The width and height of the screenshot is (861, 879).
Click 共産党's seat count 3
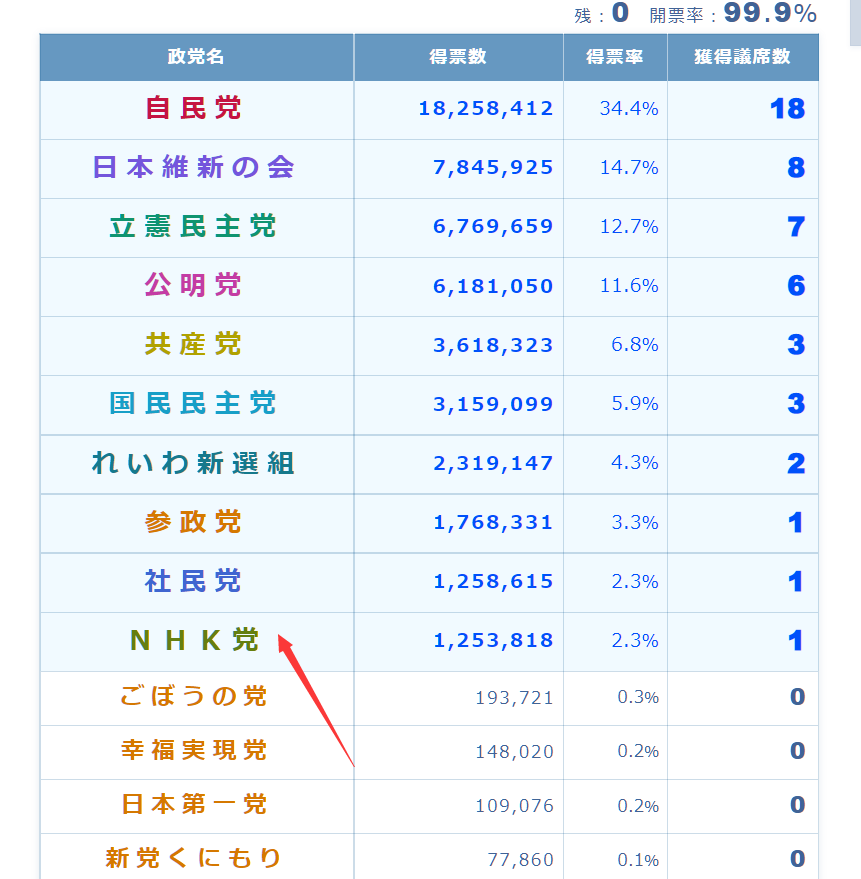click(796, 345)
